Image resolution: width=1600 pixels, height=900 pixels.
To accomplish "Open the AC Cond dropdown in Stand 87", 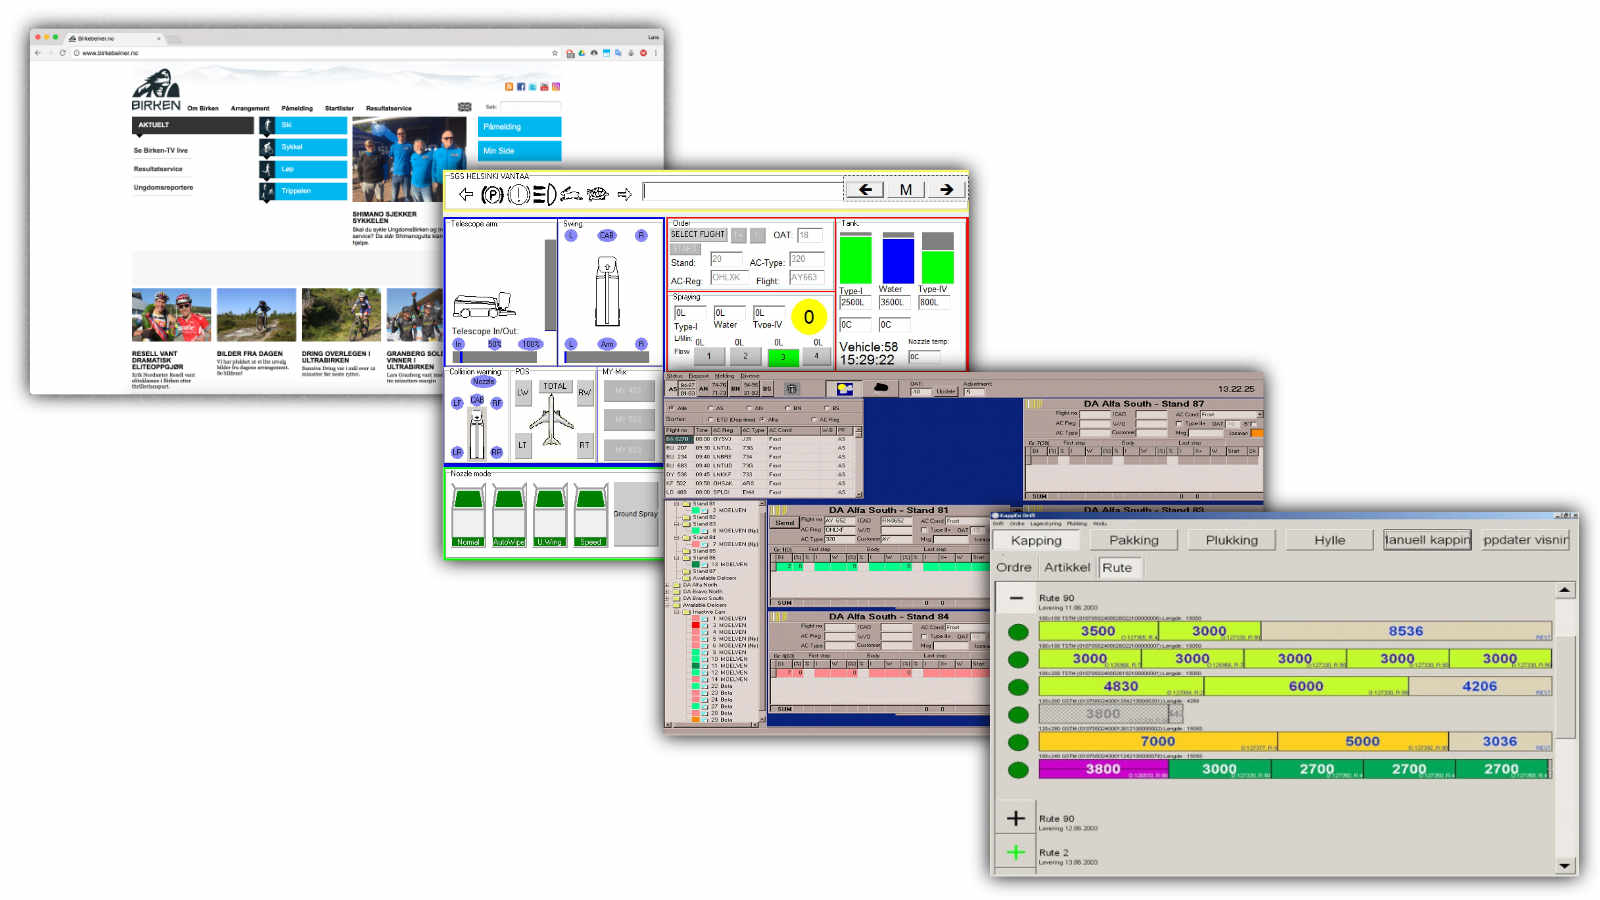I will point(1259,414).
